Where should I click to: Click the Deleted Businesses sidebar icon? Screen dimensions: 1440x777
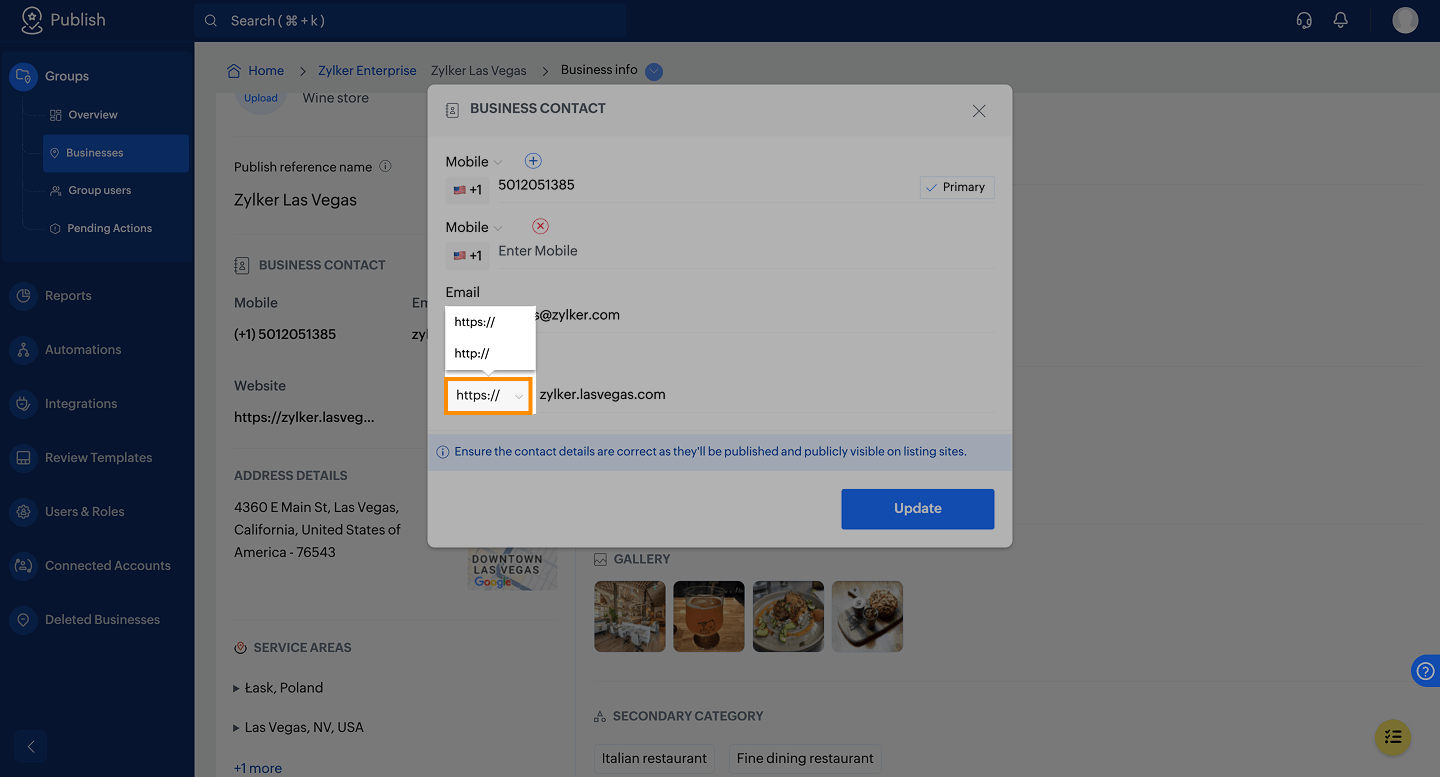23,620
